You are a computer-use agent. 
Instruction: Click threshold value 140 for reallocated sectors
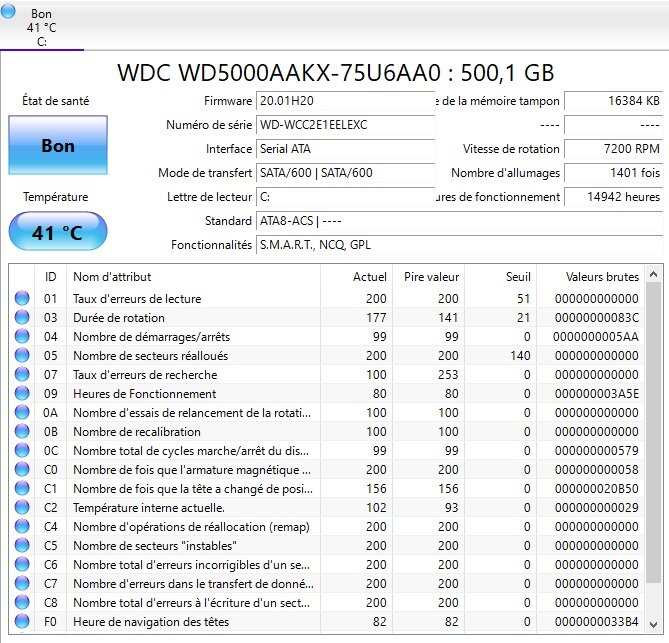pos(520,355)
